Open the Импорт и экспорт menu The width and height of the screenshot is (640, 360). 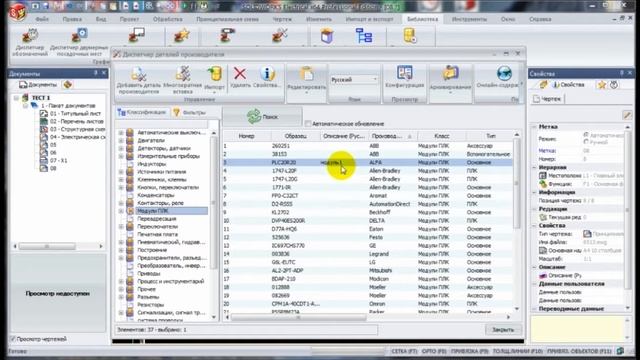(369, 19)
